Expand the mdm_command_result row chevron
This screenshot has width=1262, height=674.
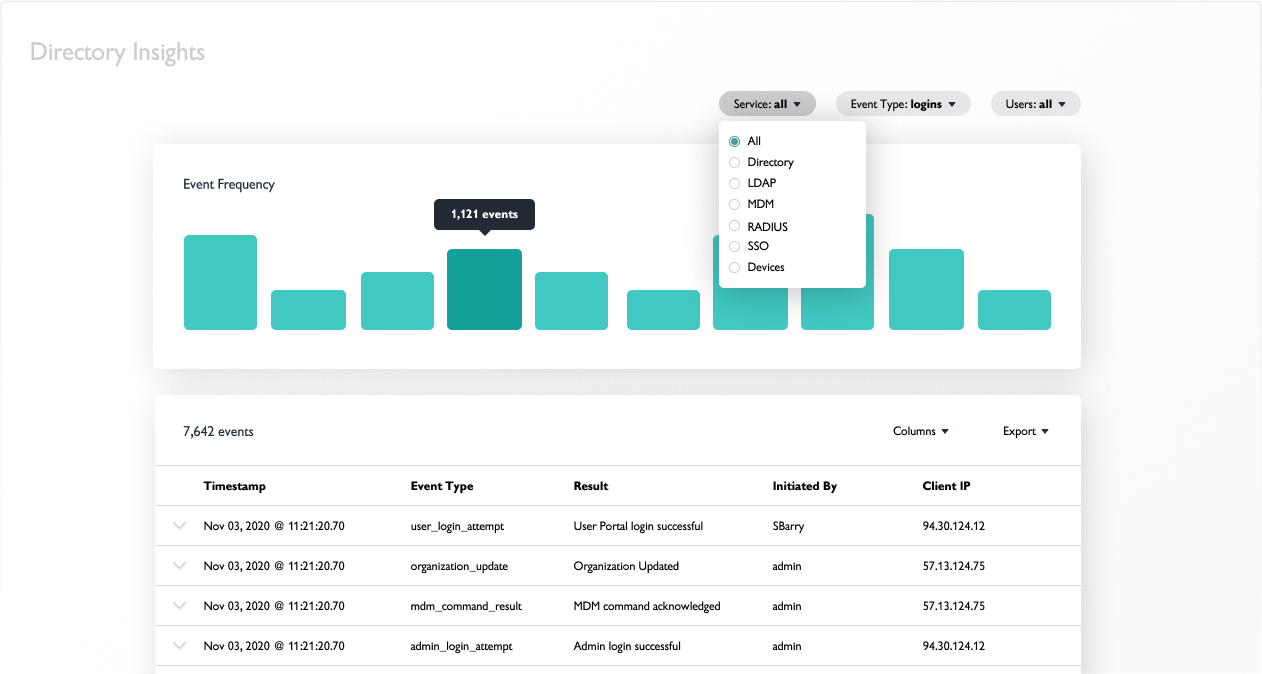tap(180, 606)
